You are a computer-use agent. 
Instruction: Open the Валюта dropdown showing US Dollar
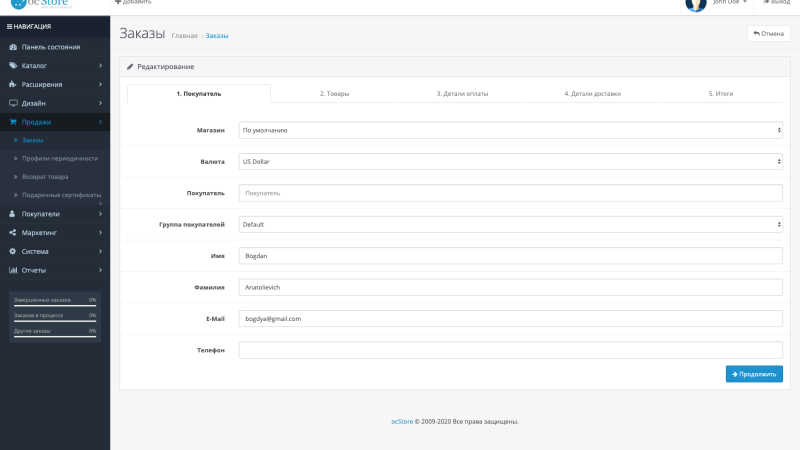[x=510, y=162]
